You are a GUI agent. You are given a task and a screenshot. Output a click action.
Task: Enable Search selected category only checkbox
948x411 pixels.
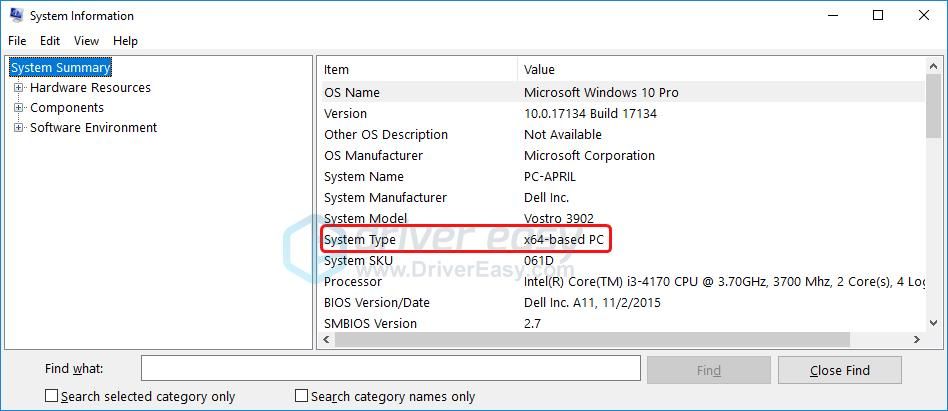coord(52,396)
